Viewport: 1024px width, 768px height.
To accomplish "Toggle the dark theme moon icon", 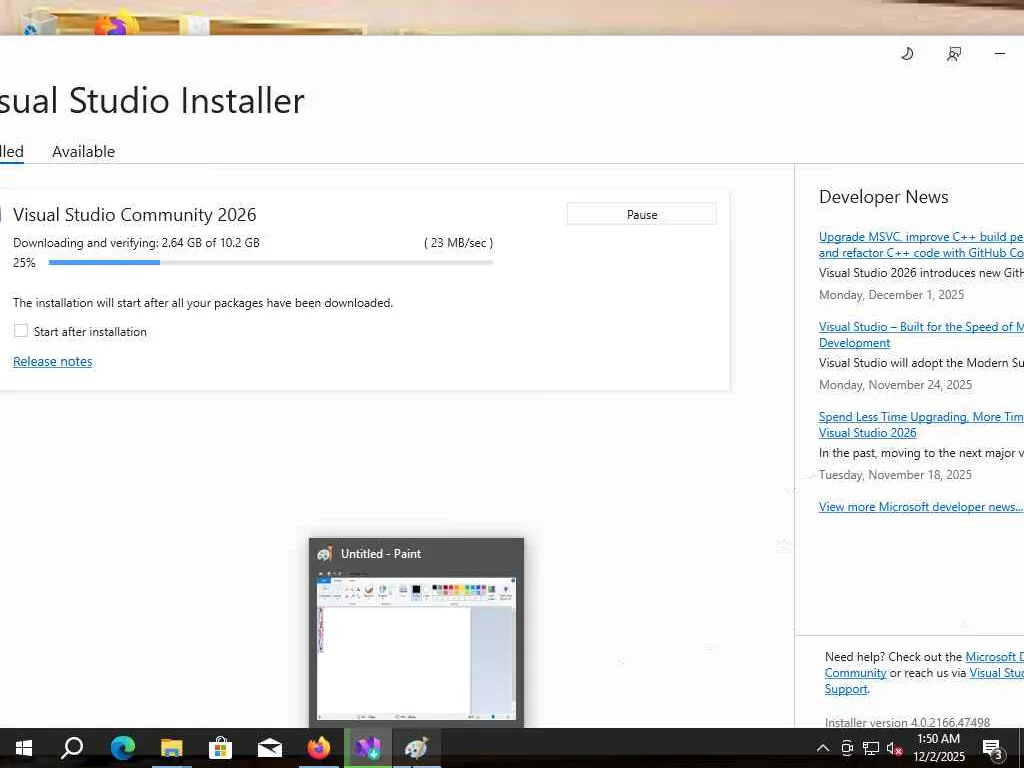I will 907,54.
